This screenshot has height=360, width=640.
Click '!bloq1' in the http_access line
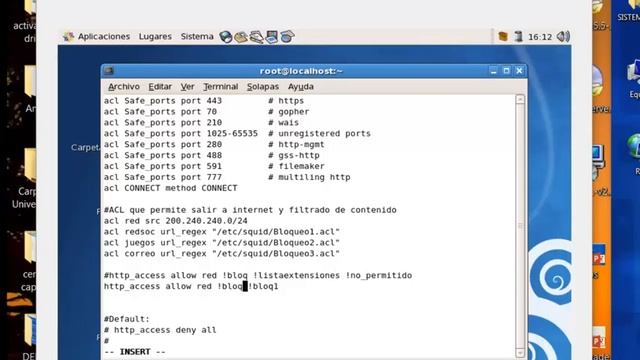pos(263,287)
